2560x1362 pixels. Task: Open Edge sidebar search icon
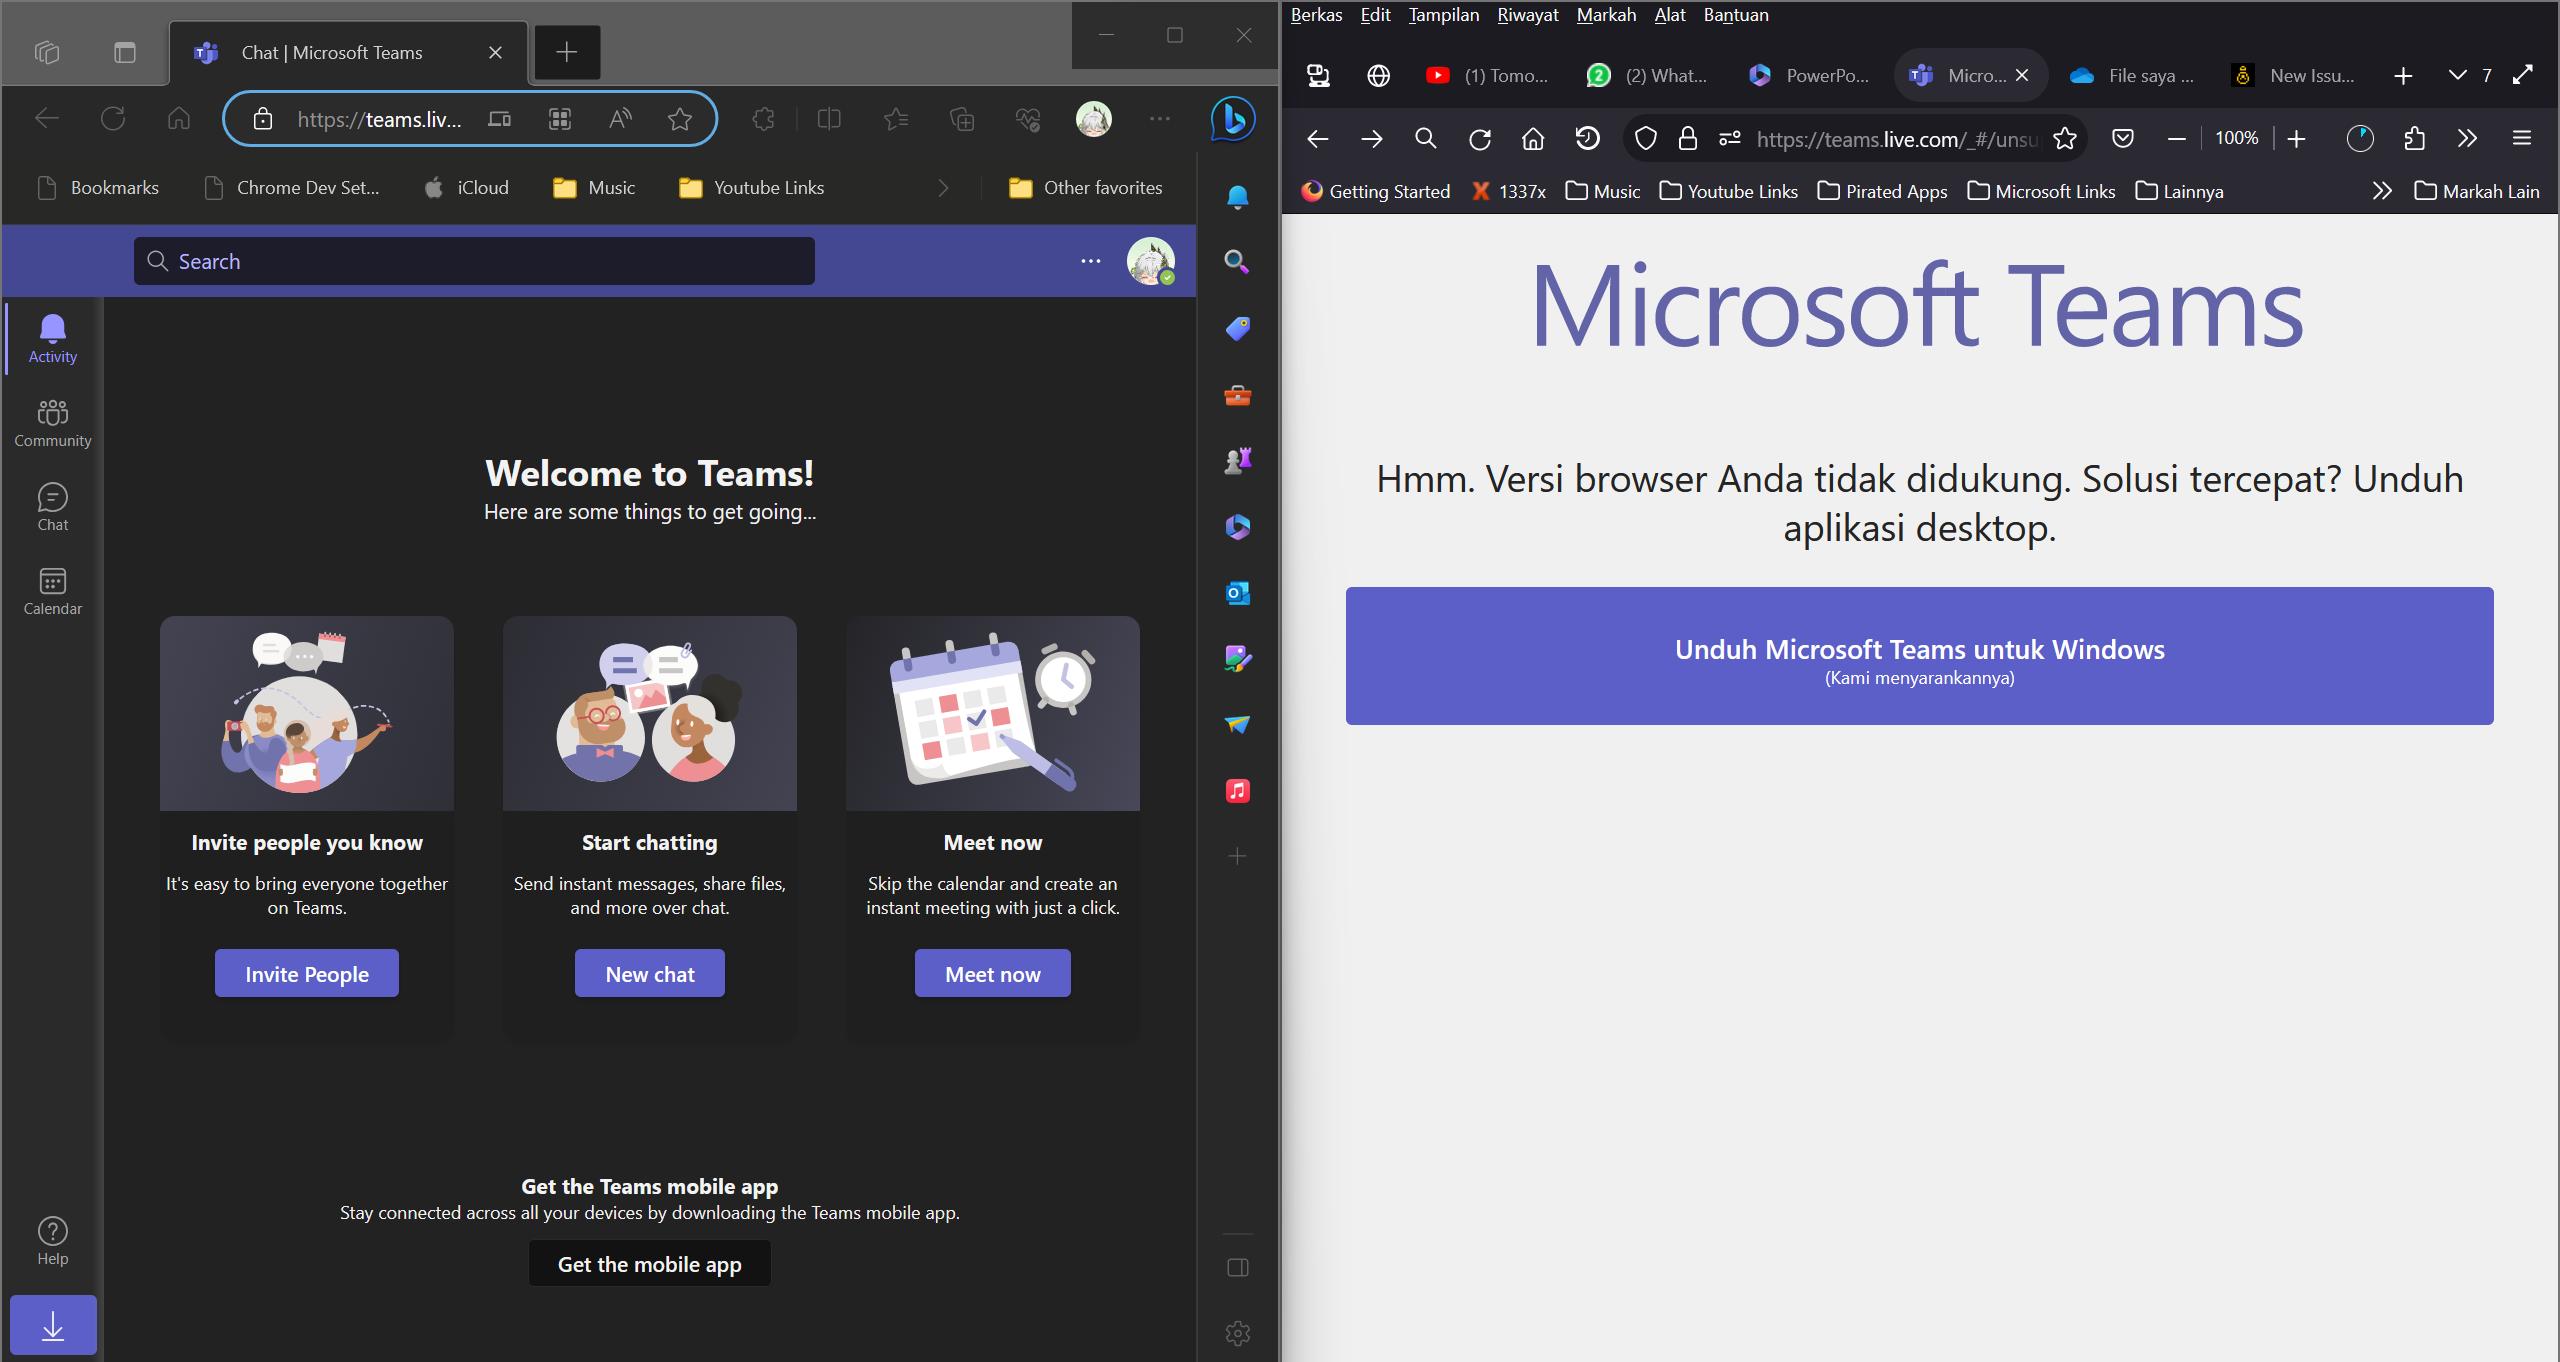coord(1237,262)
